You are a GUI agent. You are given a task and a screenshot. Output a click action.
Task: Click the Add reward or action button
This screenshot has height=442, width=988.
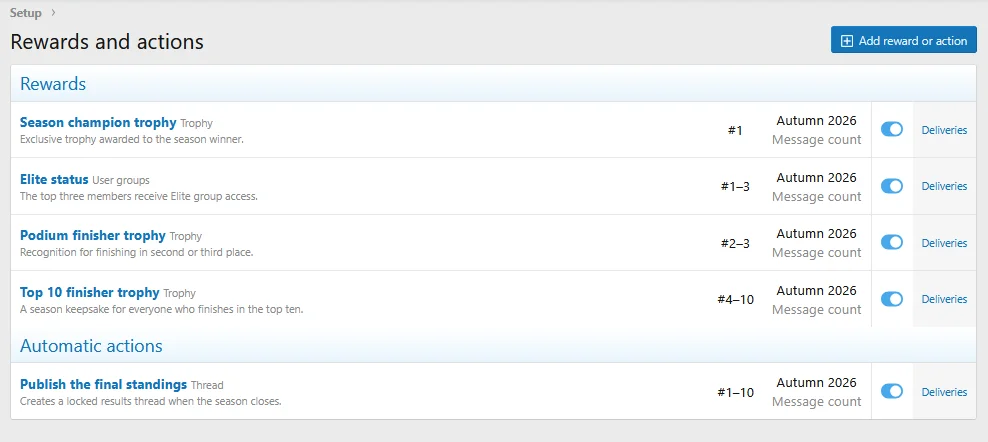click(x=904, y=40)
